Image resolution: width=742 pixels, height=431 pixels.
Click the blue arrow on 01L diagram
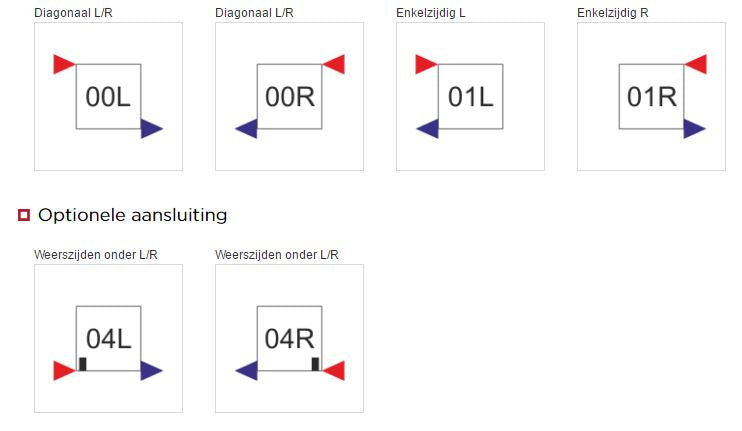[x=427, y=129]
